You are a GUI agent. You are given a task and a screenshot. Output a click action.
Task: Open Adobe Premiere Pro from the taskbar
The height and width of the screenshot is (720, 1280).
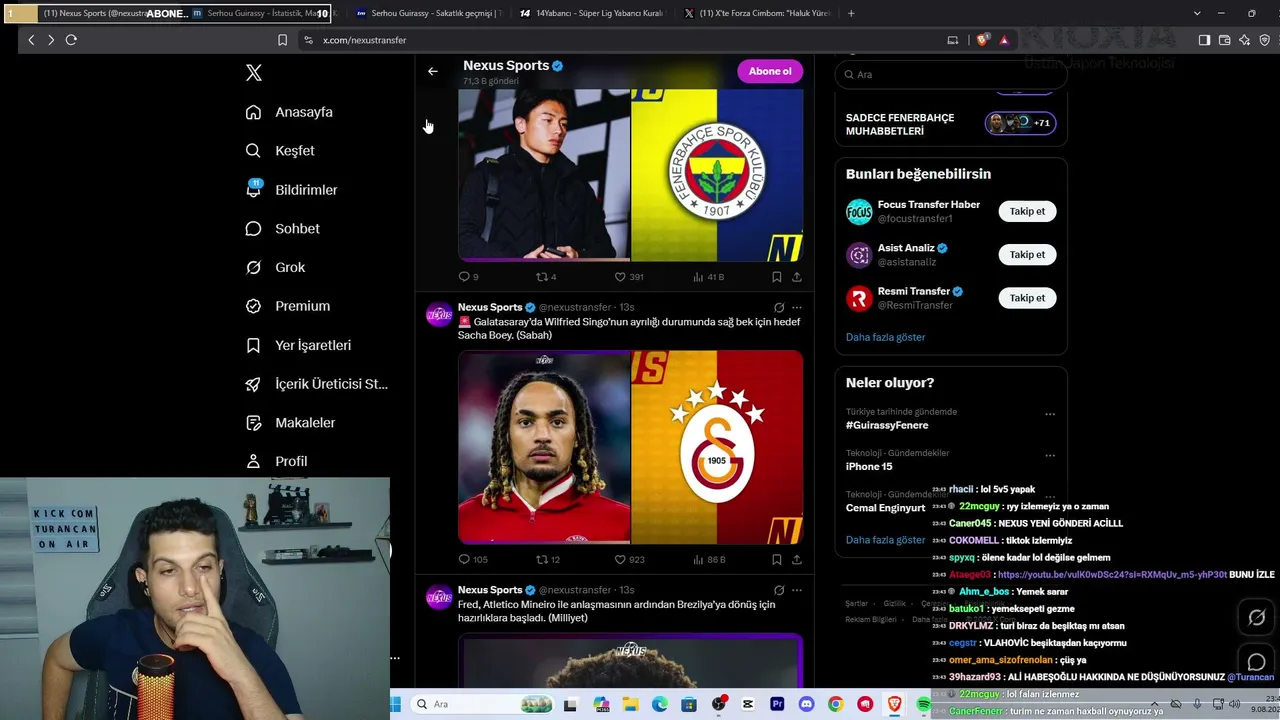777,705
